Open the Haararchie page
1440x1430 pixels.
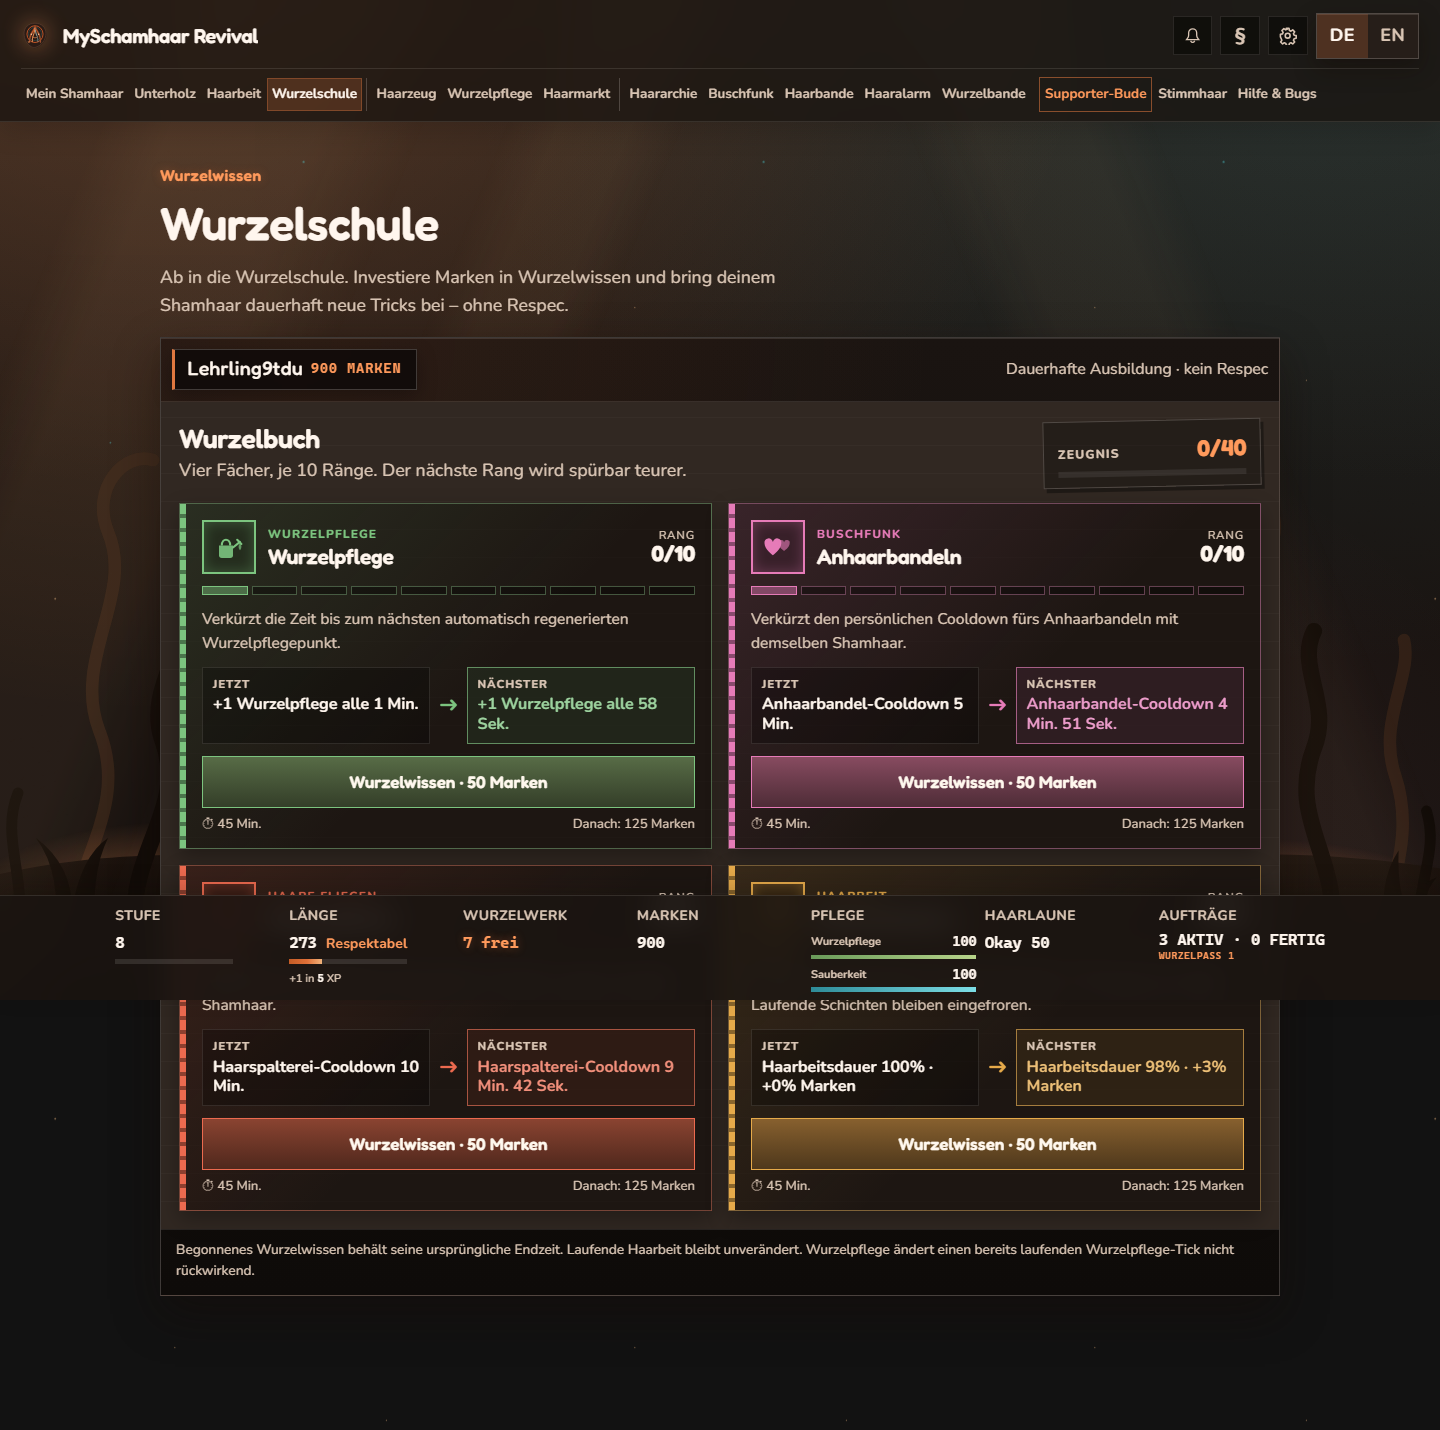point(663,94)
